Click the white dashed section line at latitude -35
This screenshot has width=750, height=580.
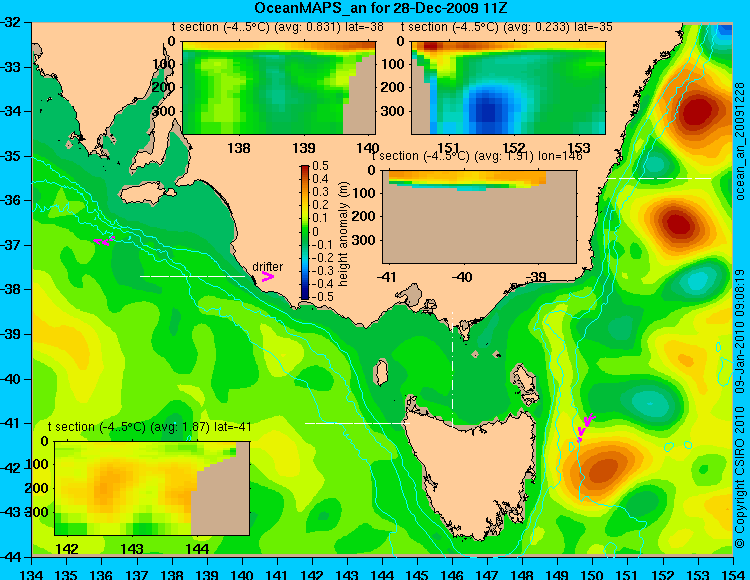tap(660, 178)
